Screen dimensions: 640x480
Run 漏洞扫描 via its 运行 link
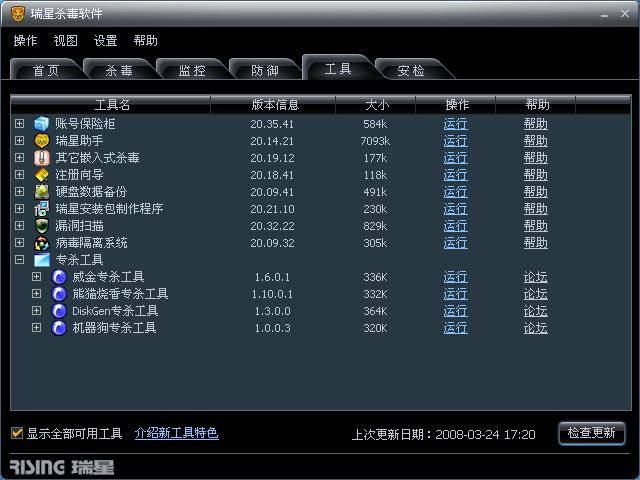coord(456,226)
